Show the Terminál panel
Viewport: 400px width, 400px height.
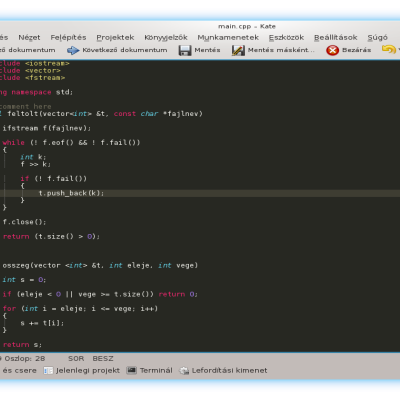pyautogui.click(x=156, y=370)
